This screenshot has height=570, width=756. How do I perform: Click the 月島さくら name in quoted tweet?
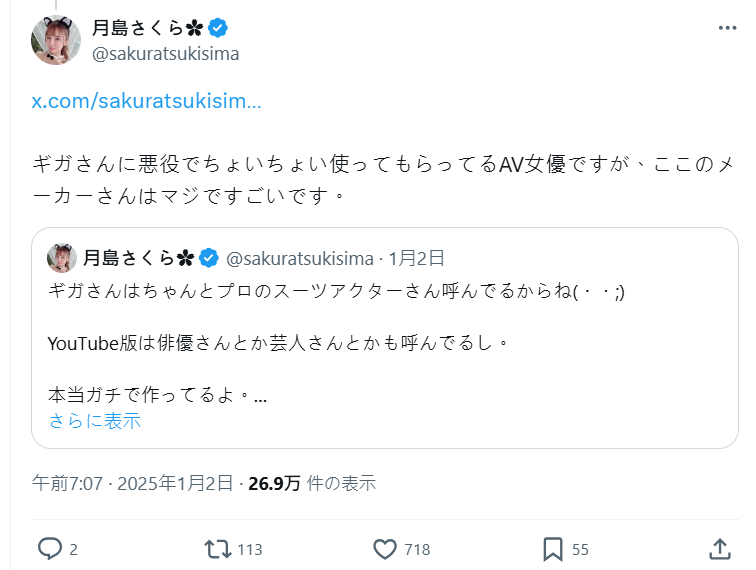(x=128, y=258)
